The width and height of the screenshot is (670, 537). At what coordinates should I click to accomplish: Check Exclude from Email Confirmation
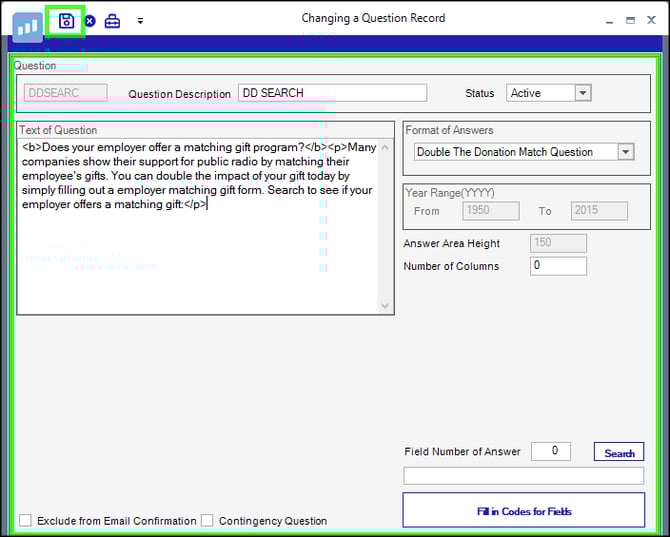pyautogui.click(x=26, y=520)
